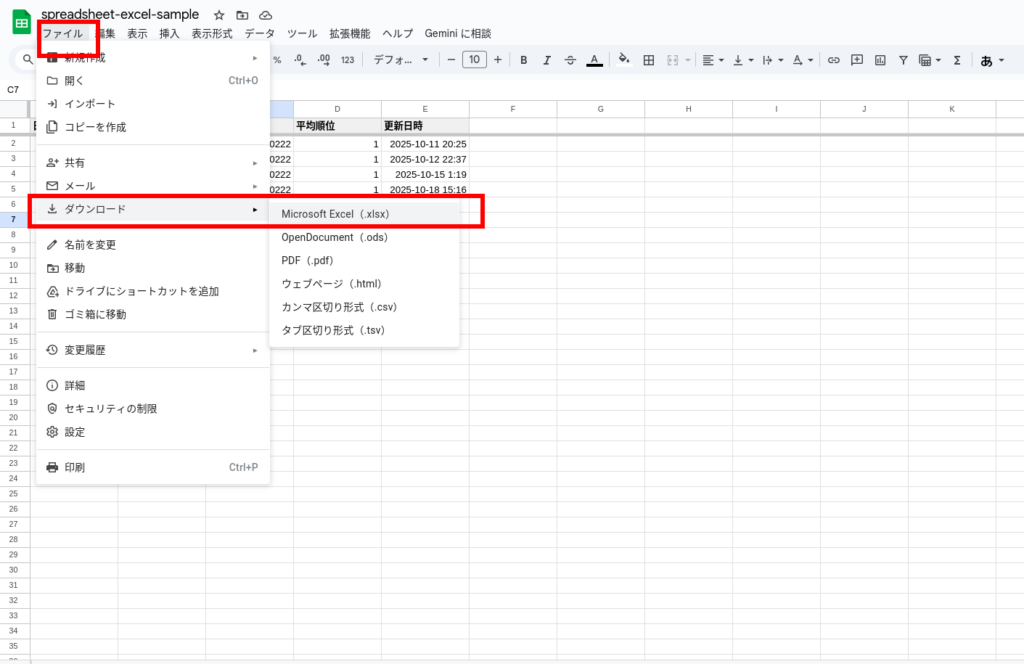This screenshot has width=1024, height=664.
Task: Open the functions menu with the Σ icon
Action: pos(956,60)
